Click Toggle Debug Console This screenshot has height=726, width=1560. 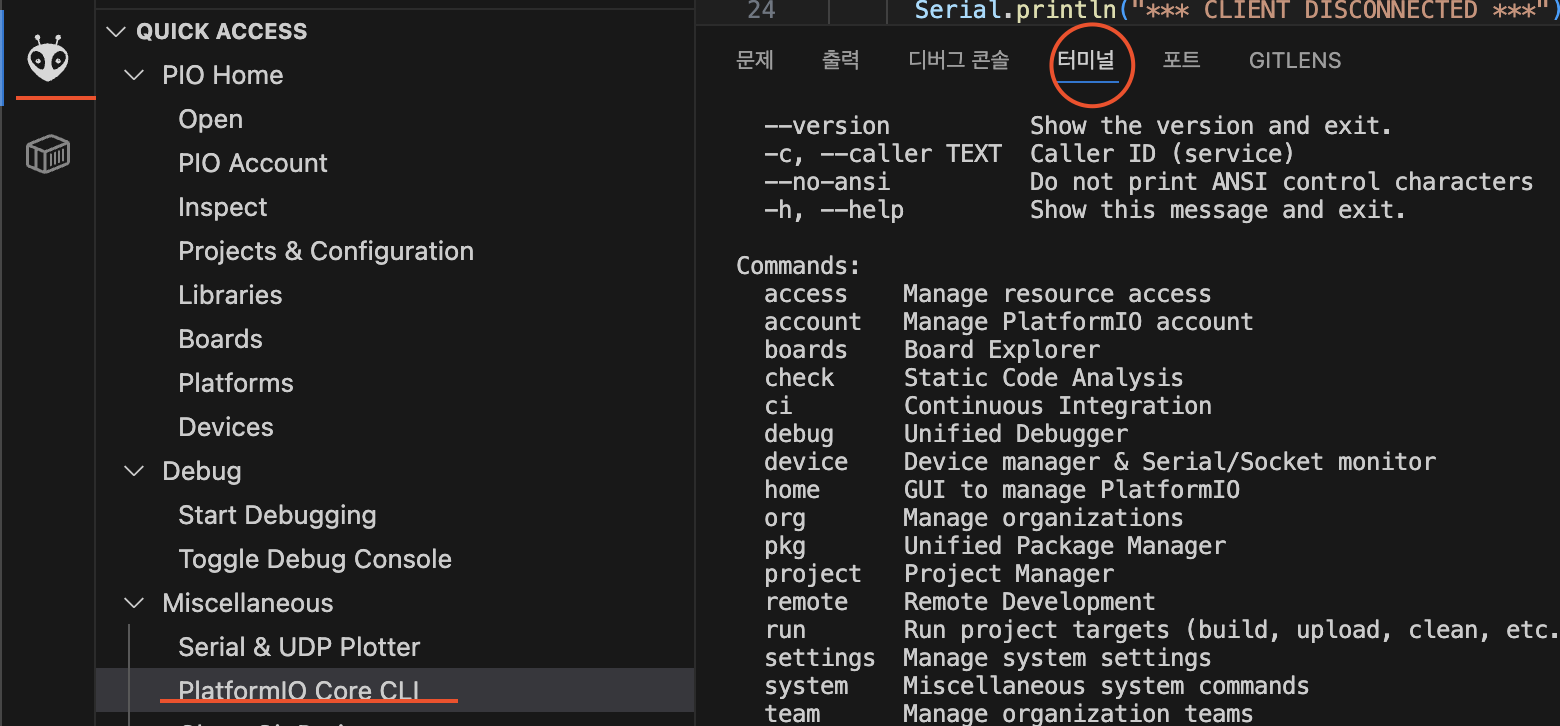click(315, 559)
